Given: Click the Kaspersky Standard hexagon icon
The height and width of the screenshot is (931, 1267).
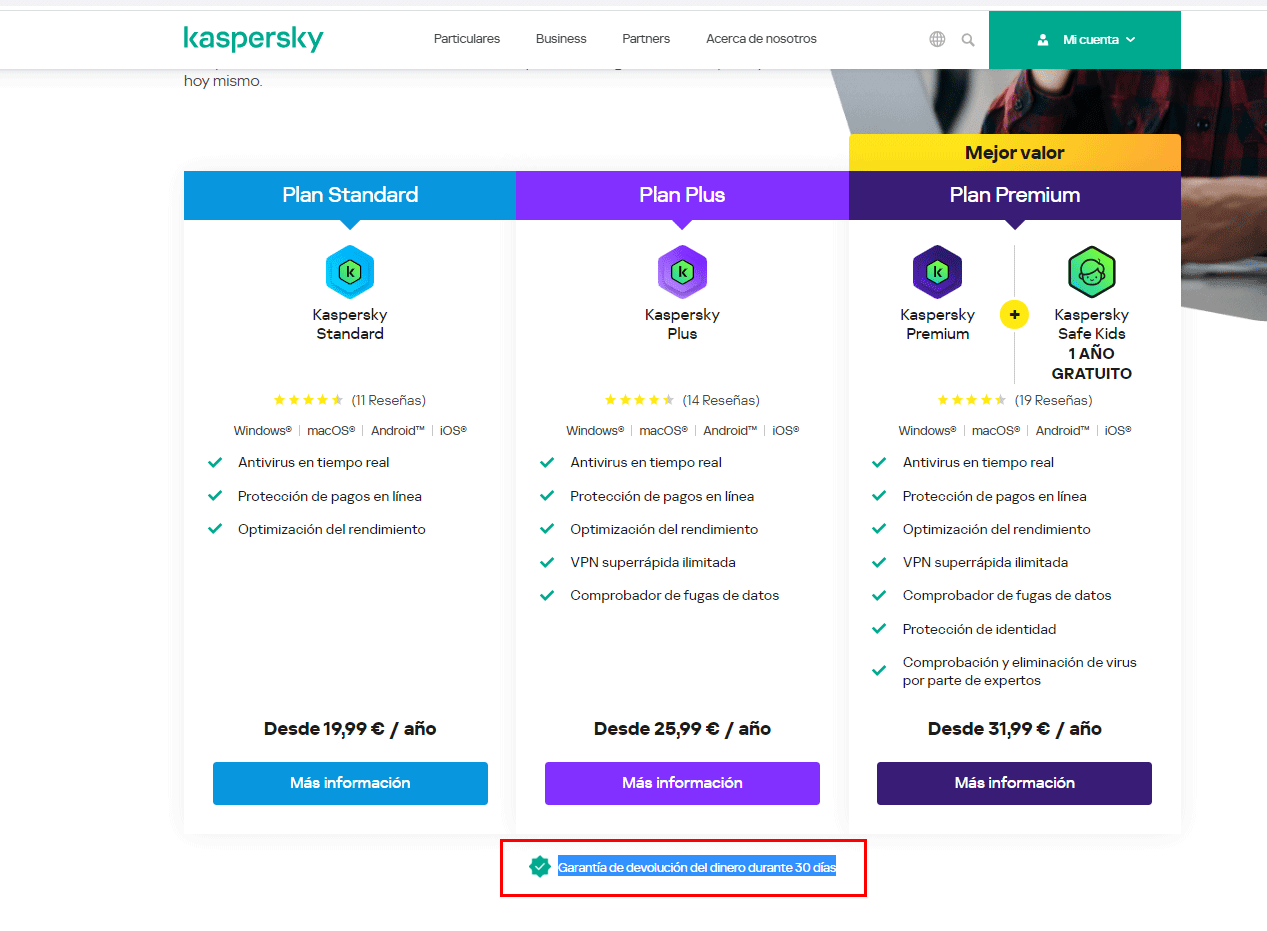Looking at the screenshot, I should (x=350, y=272).
